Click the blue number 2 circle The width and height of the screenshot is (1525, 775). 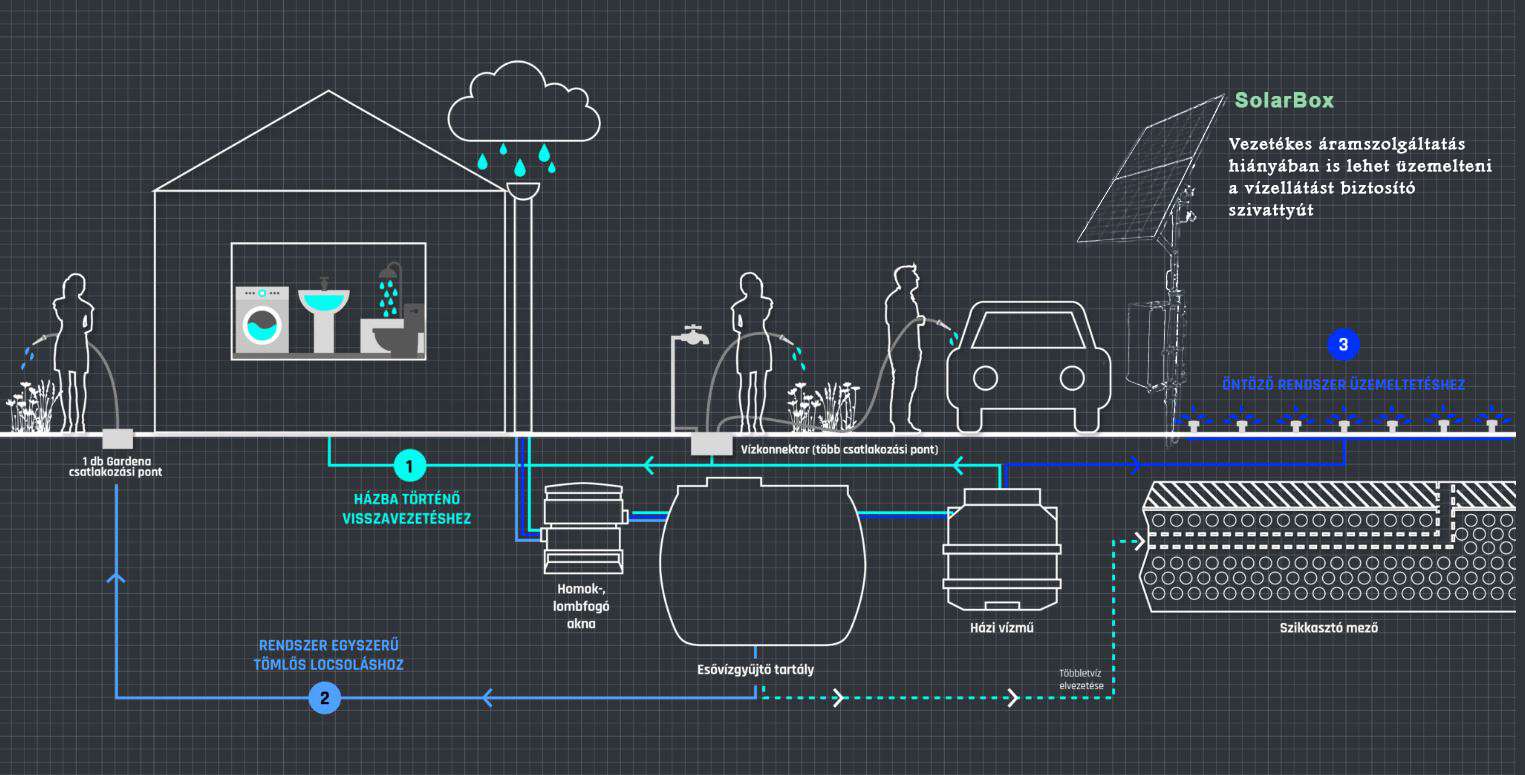coord(324,697)
